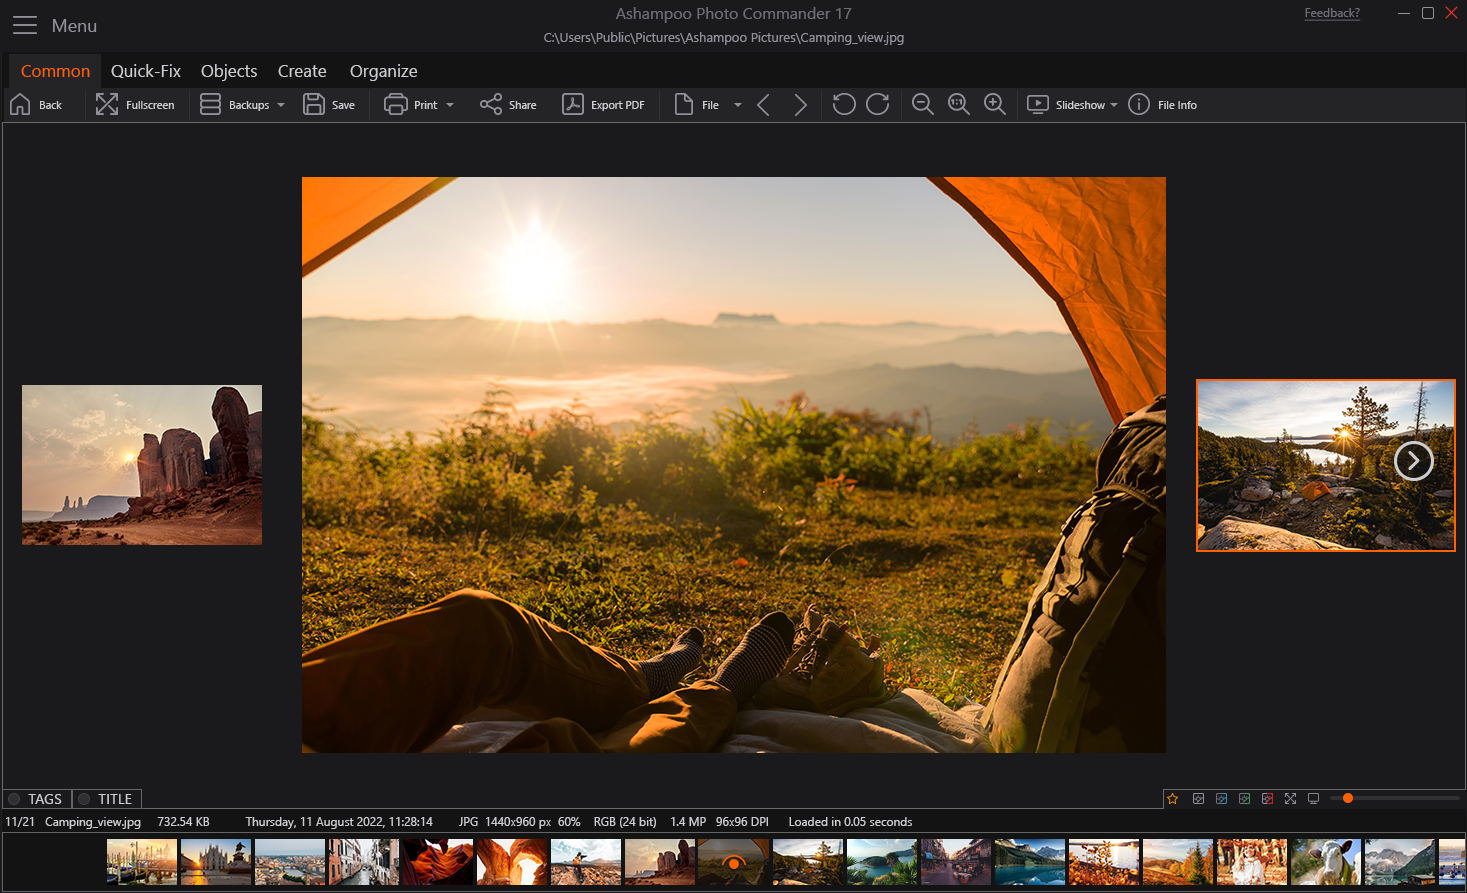The height and width of the screenshot is (893, 1467).
Task: Toggle the TAGS overlay
Action: pyautogui.click(x=35, y=798)
